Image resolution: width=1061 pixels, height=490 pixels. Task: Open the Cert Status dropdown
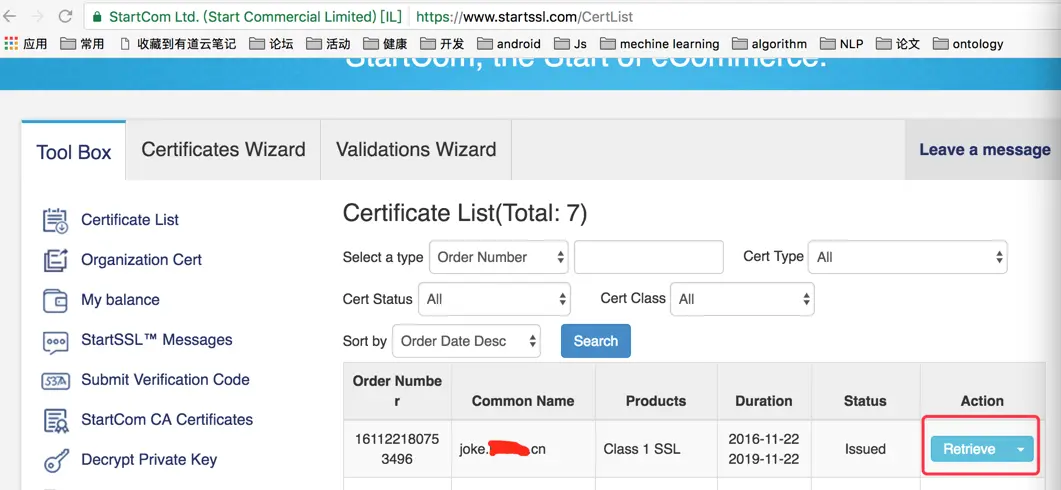pyautogui.click(x=495, y=299)
